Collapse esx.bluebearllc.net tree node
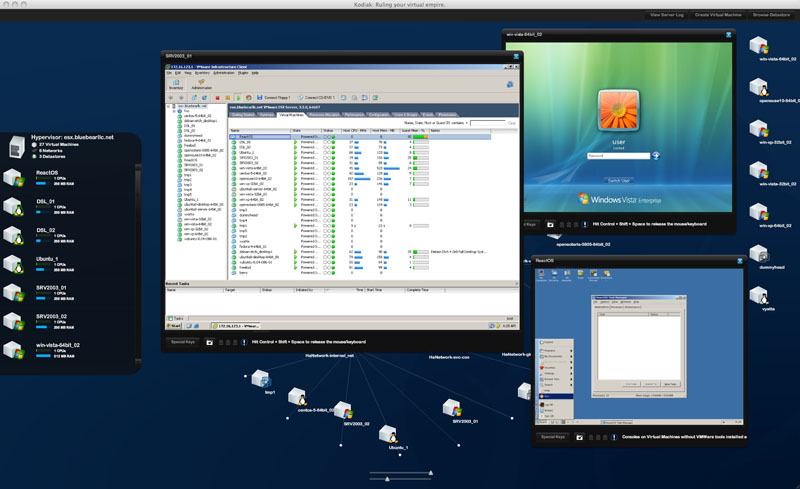 click(x=169, y=106)
